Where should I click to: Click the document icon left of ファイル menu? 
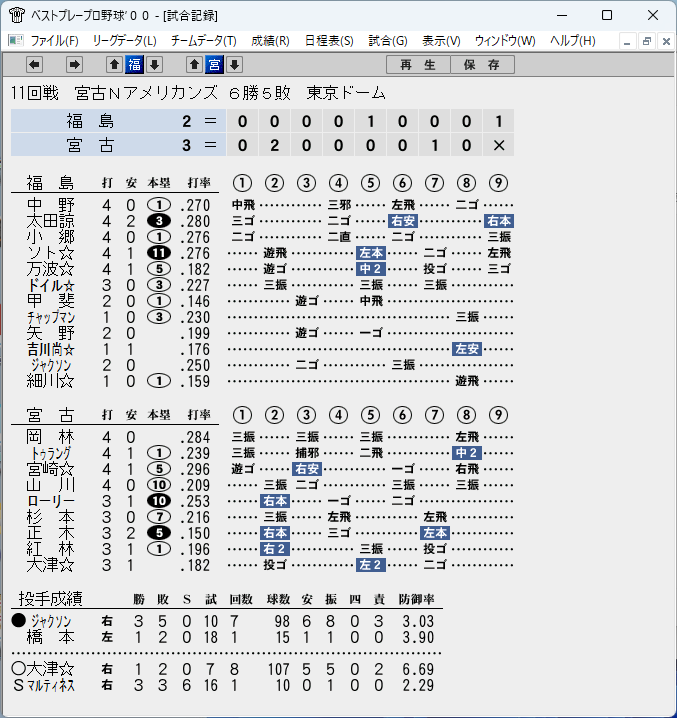coord(16,41)
